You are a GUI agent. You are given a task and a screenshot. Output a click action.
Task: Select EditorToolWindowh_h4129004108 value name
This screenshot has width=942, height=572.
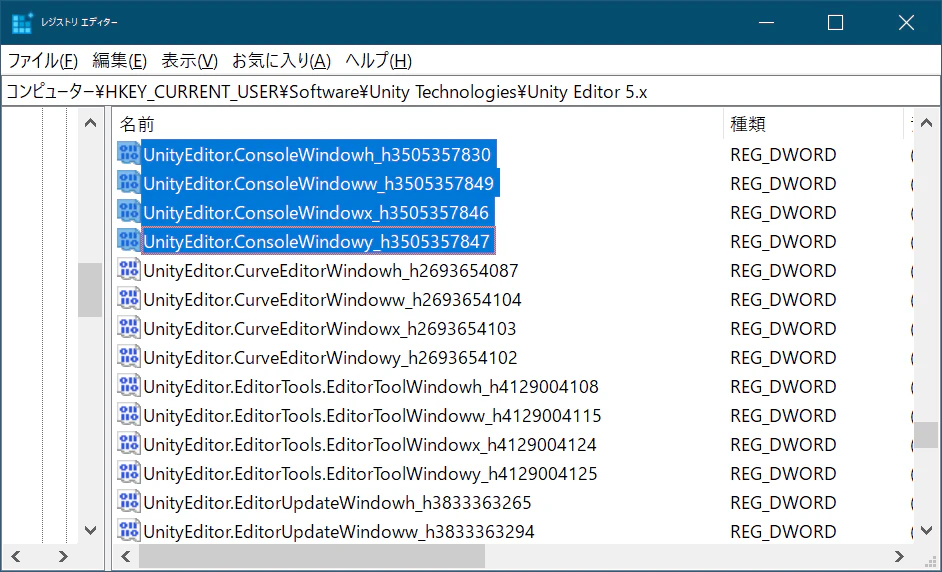pyautogui.click(x=371, y=386)
